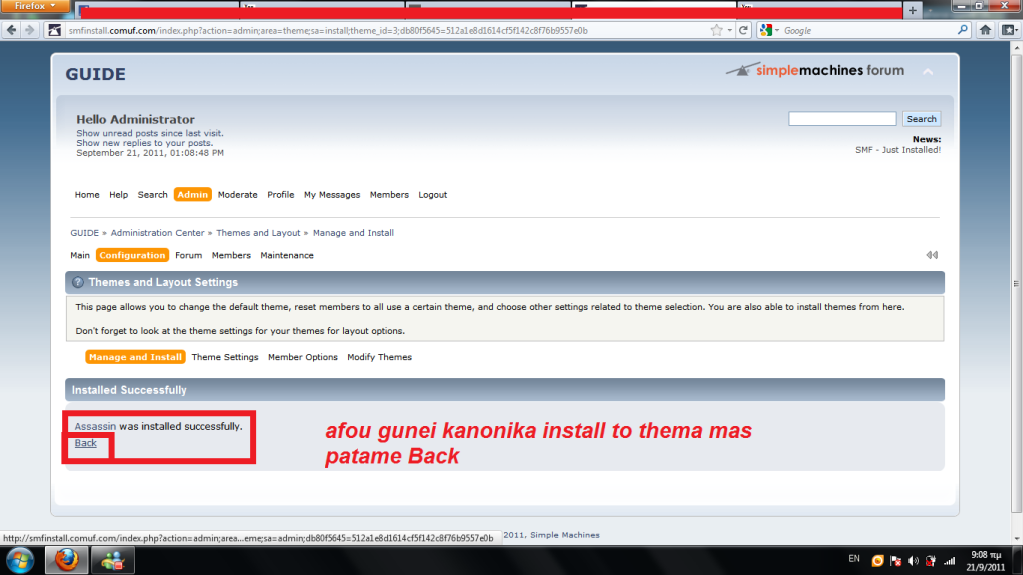Open the Firefox application menu dropdown
This screenshot has width=1023, height=575.
(x=35, y=6)
